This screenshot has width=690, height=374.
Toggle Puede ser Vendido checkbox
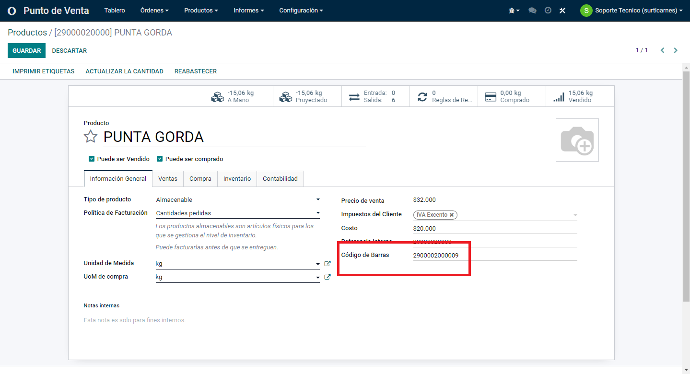click(x=92, y=159)
